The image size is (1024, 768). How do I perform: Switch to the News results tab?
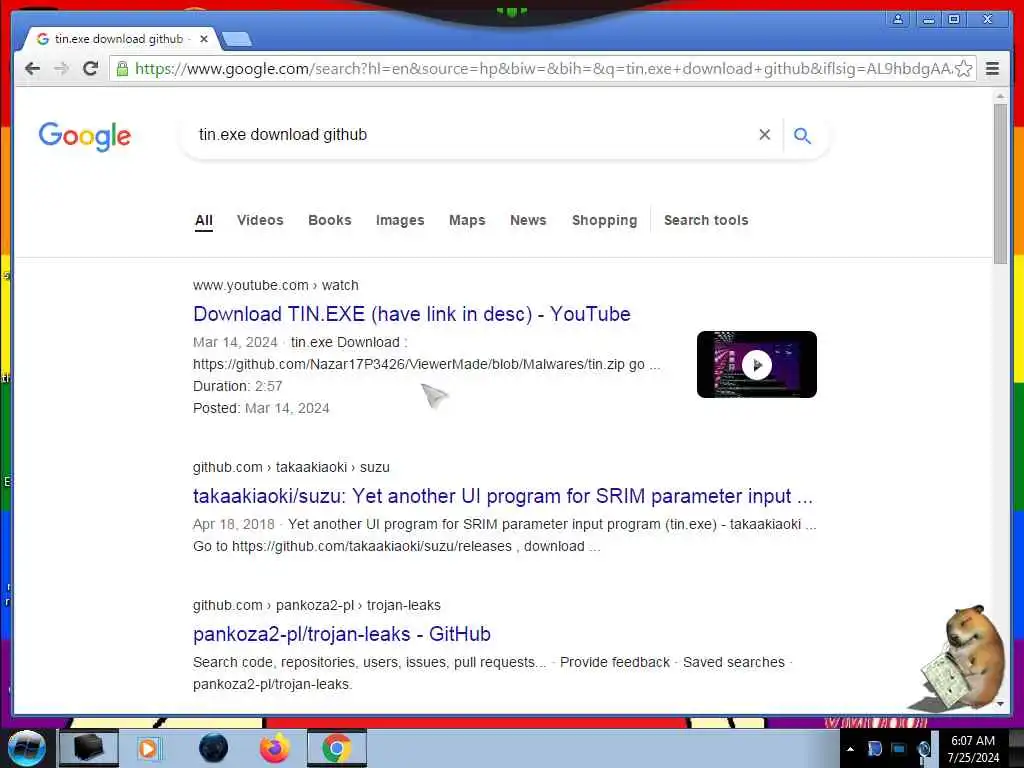[528, 220]
